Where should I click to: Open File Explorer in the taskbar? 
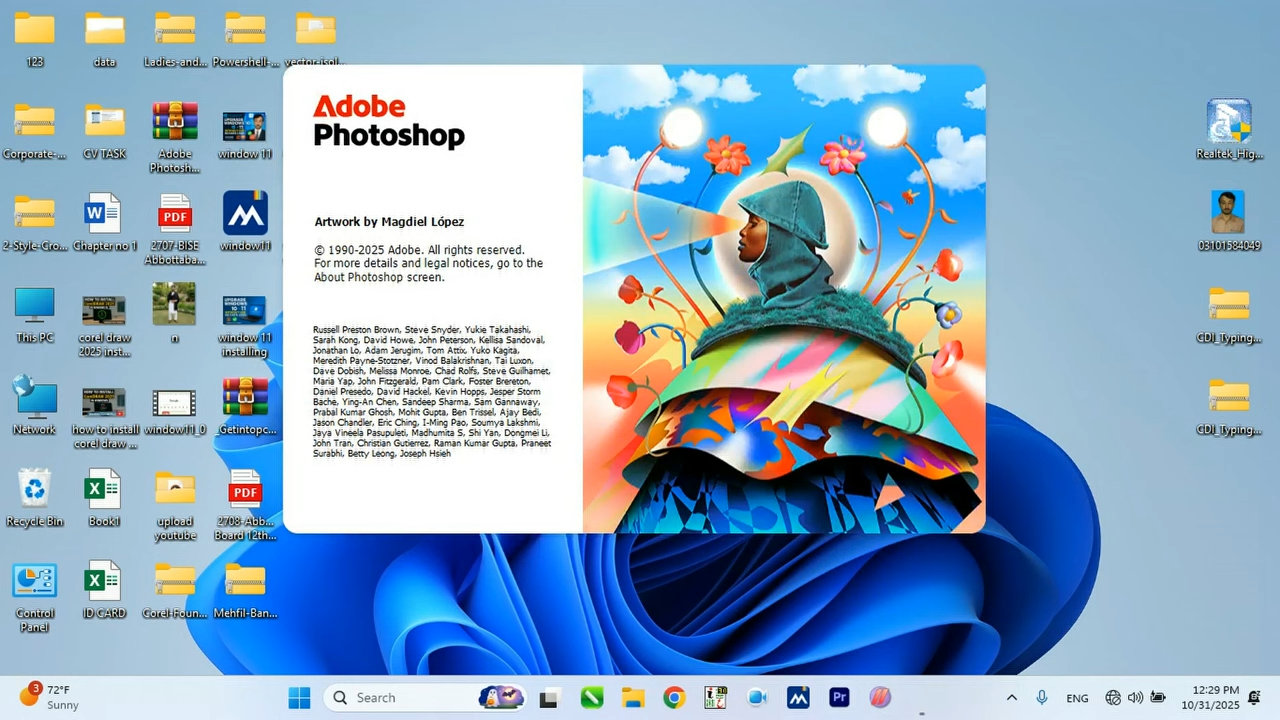(x=632, y=698)
